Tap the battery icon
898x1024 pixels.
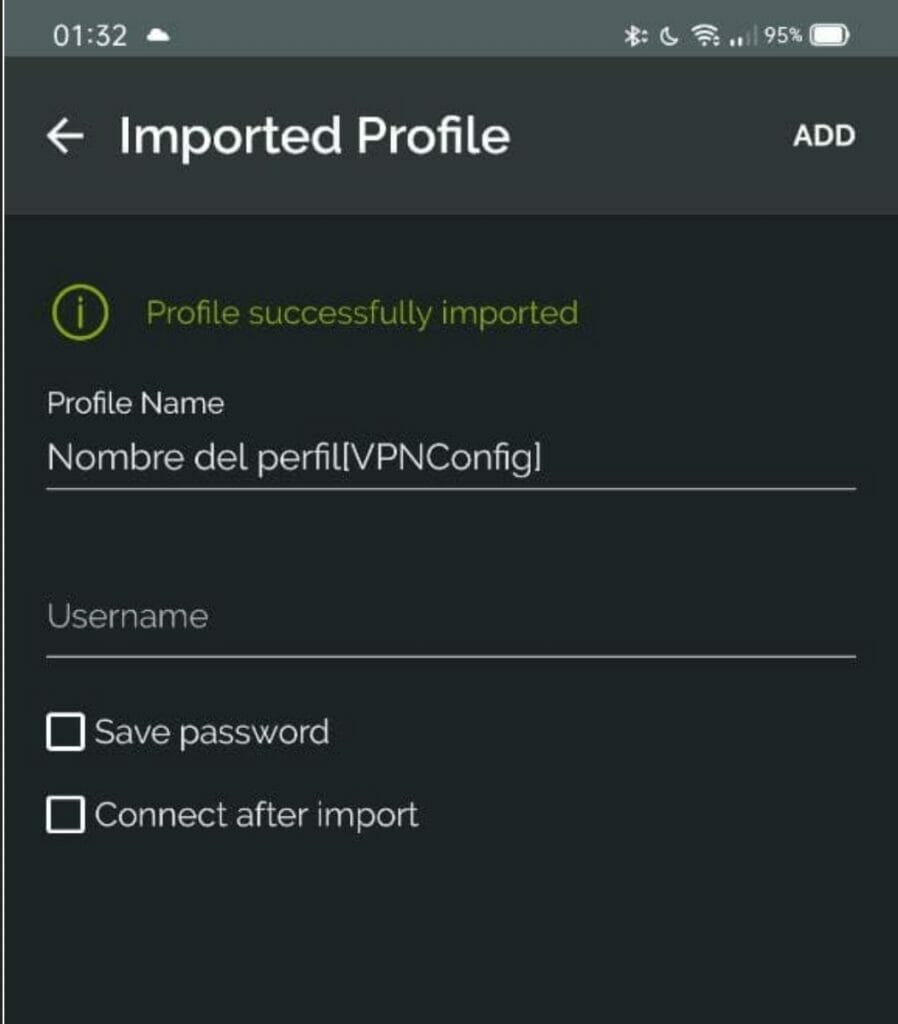[x=829, y=35]
